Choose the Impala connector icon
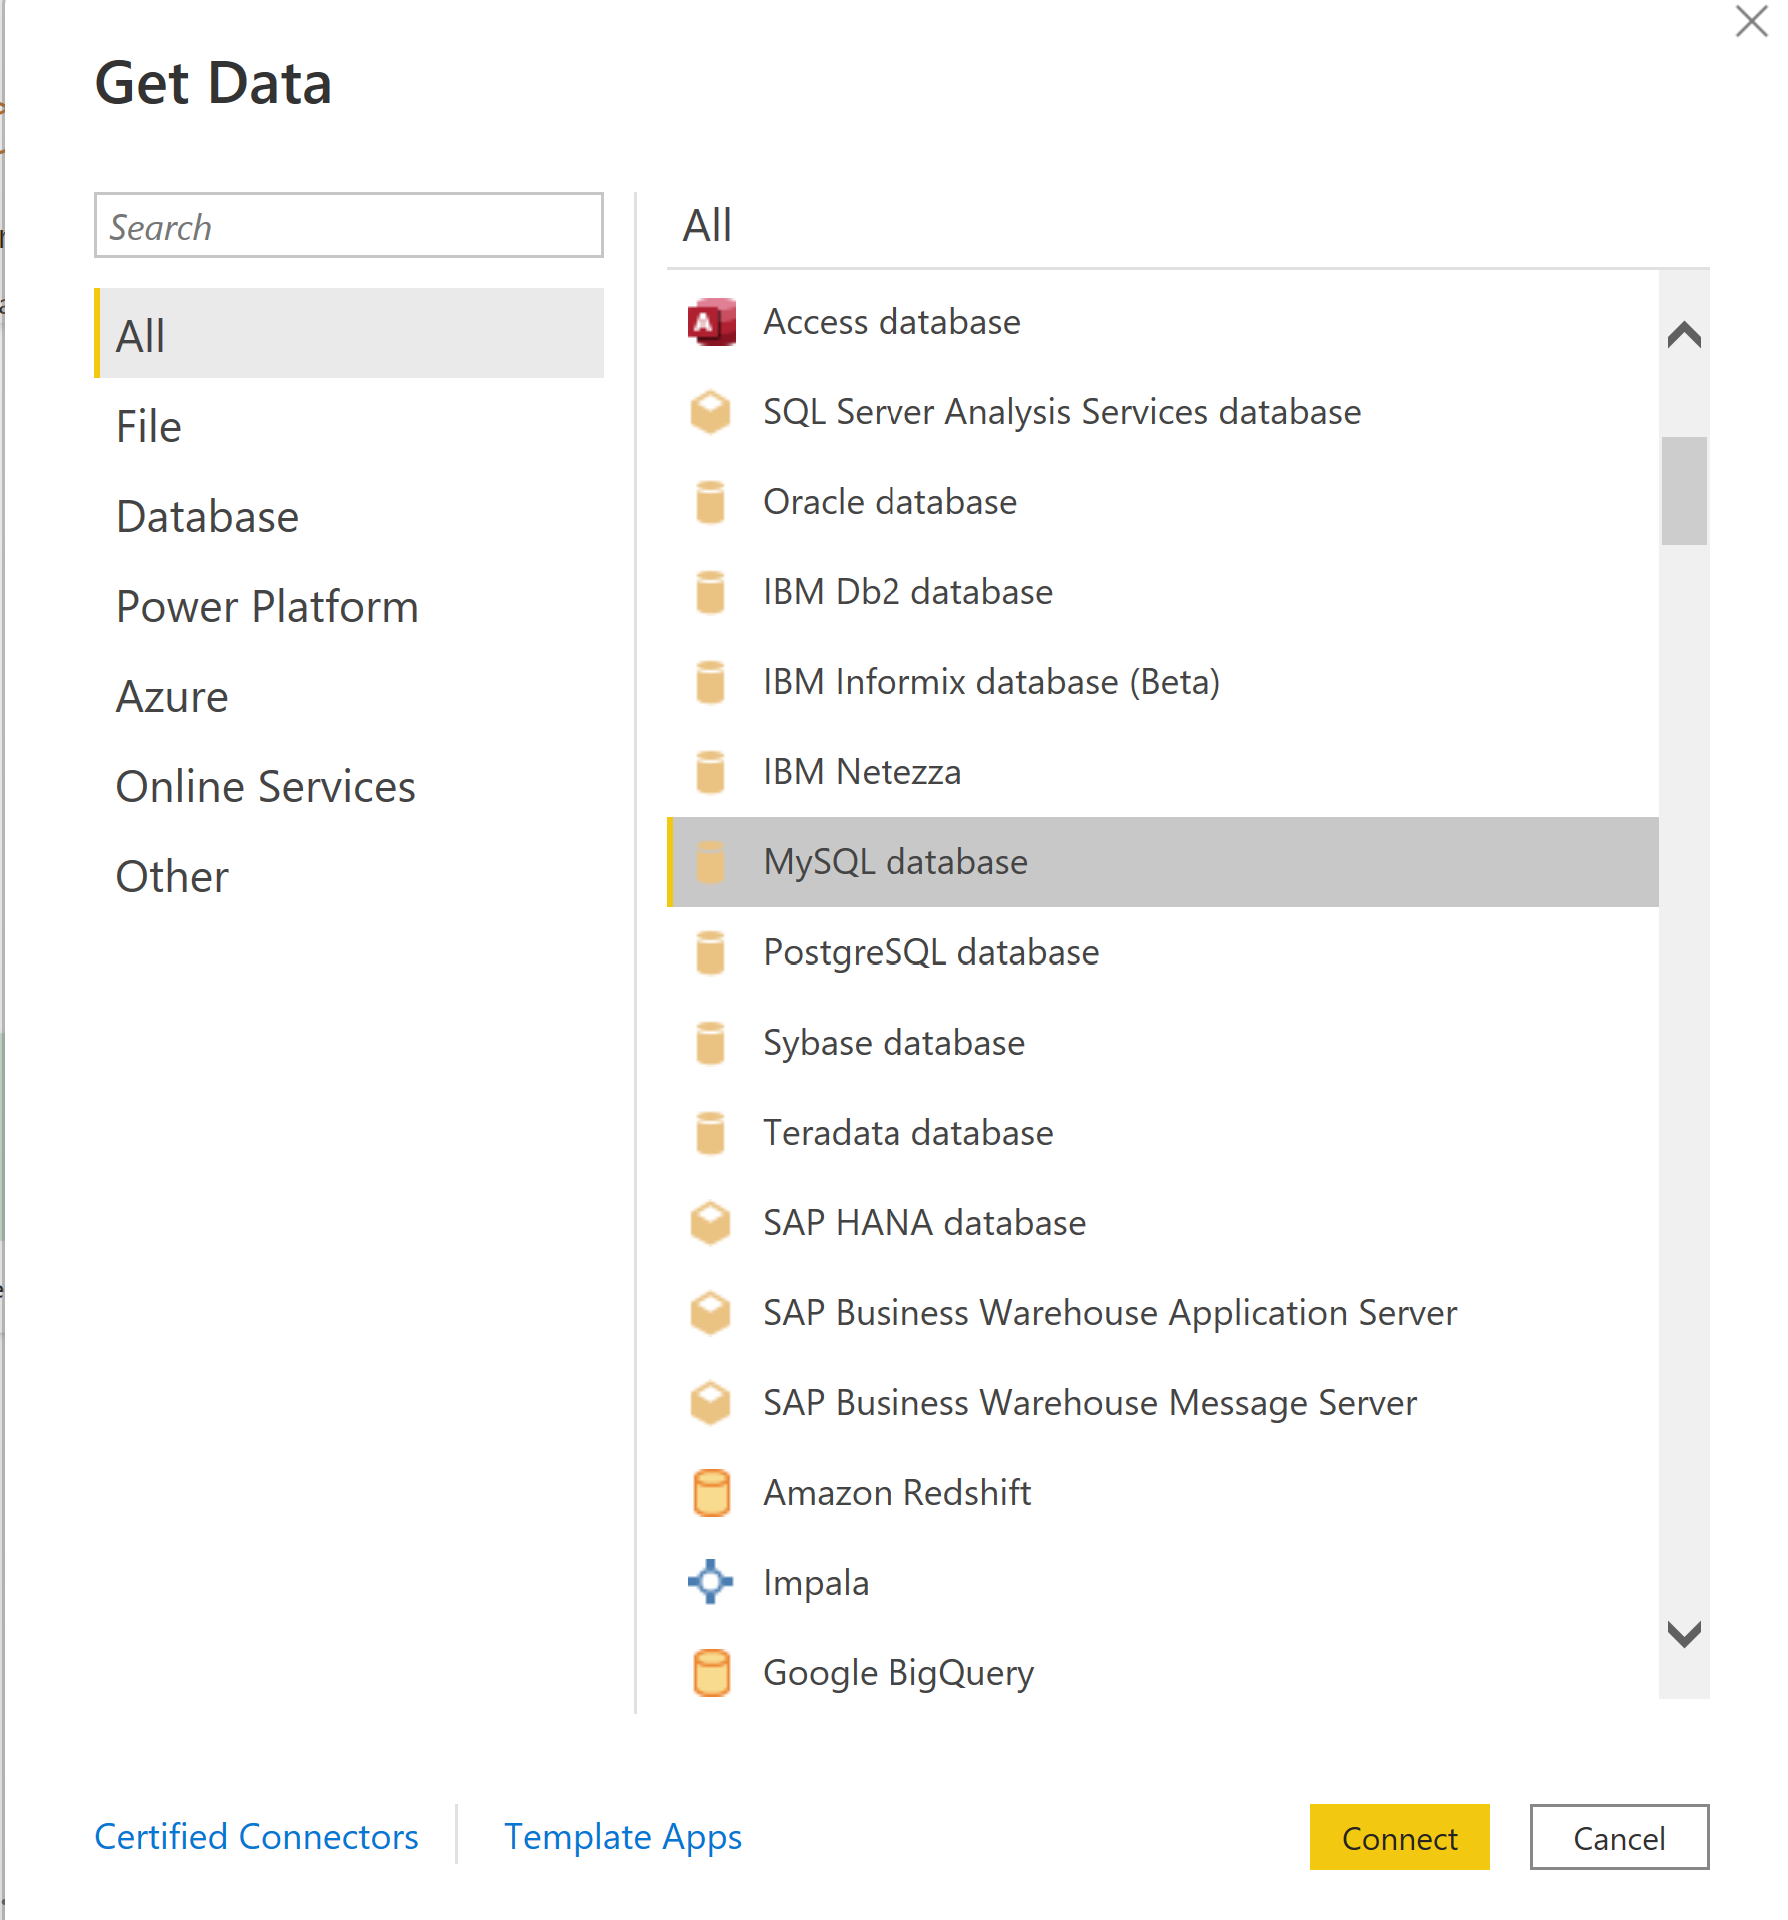 (711, 1582)
